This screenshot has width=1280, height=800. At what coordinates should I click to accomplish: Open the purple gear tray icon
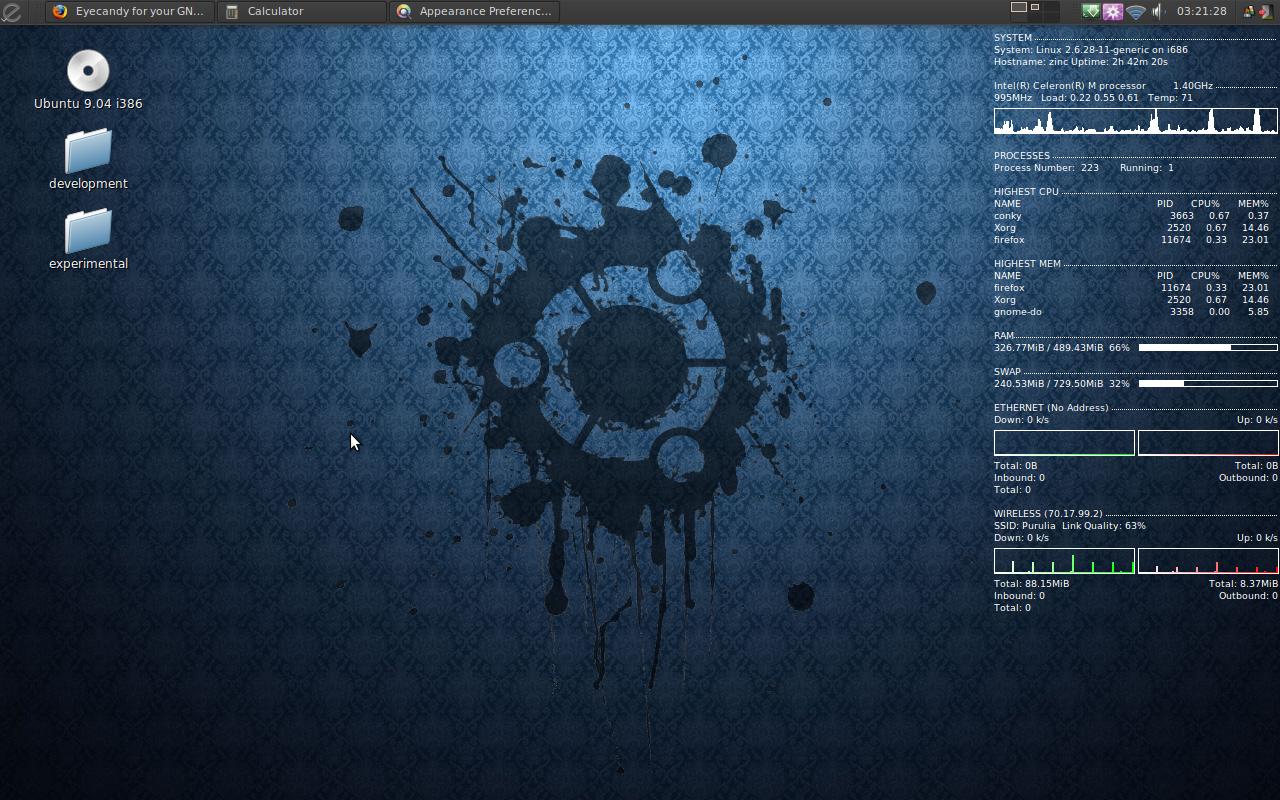click(1113, 12)
